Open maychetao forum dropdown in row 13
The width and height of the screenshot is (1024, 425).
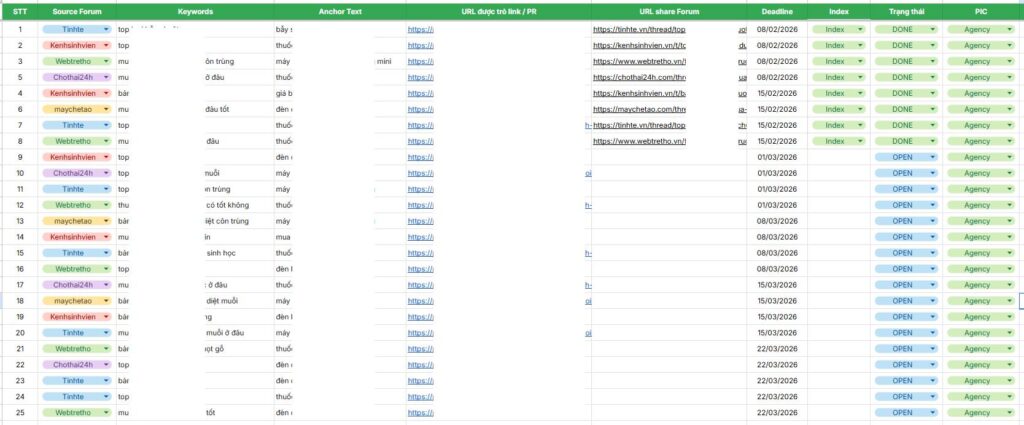[x=77, y=221]
